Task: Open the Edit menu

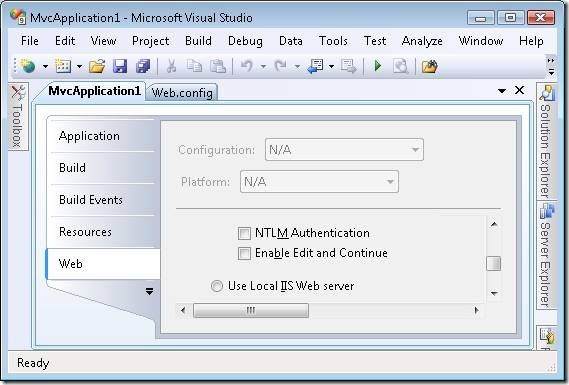Action: pos(65,41)
